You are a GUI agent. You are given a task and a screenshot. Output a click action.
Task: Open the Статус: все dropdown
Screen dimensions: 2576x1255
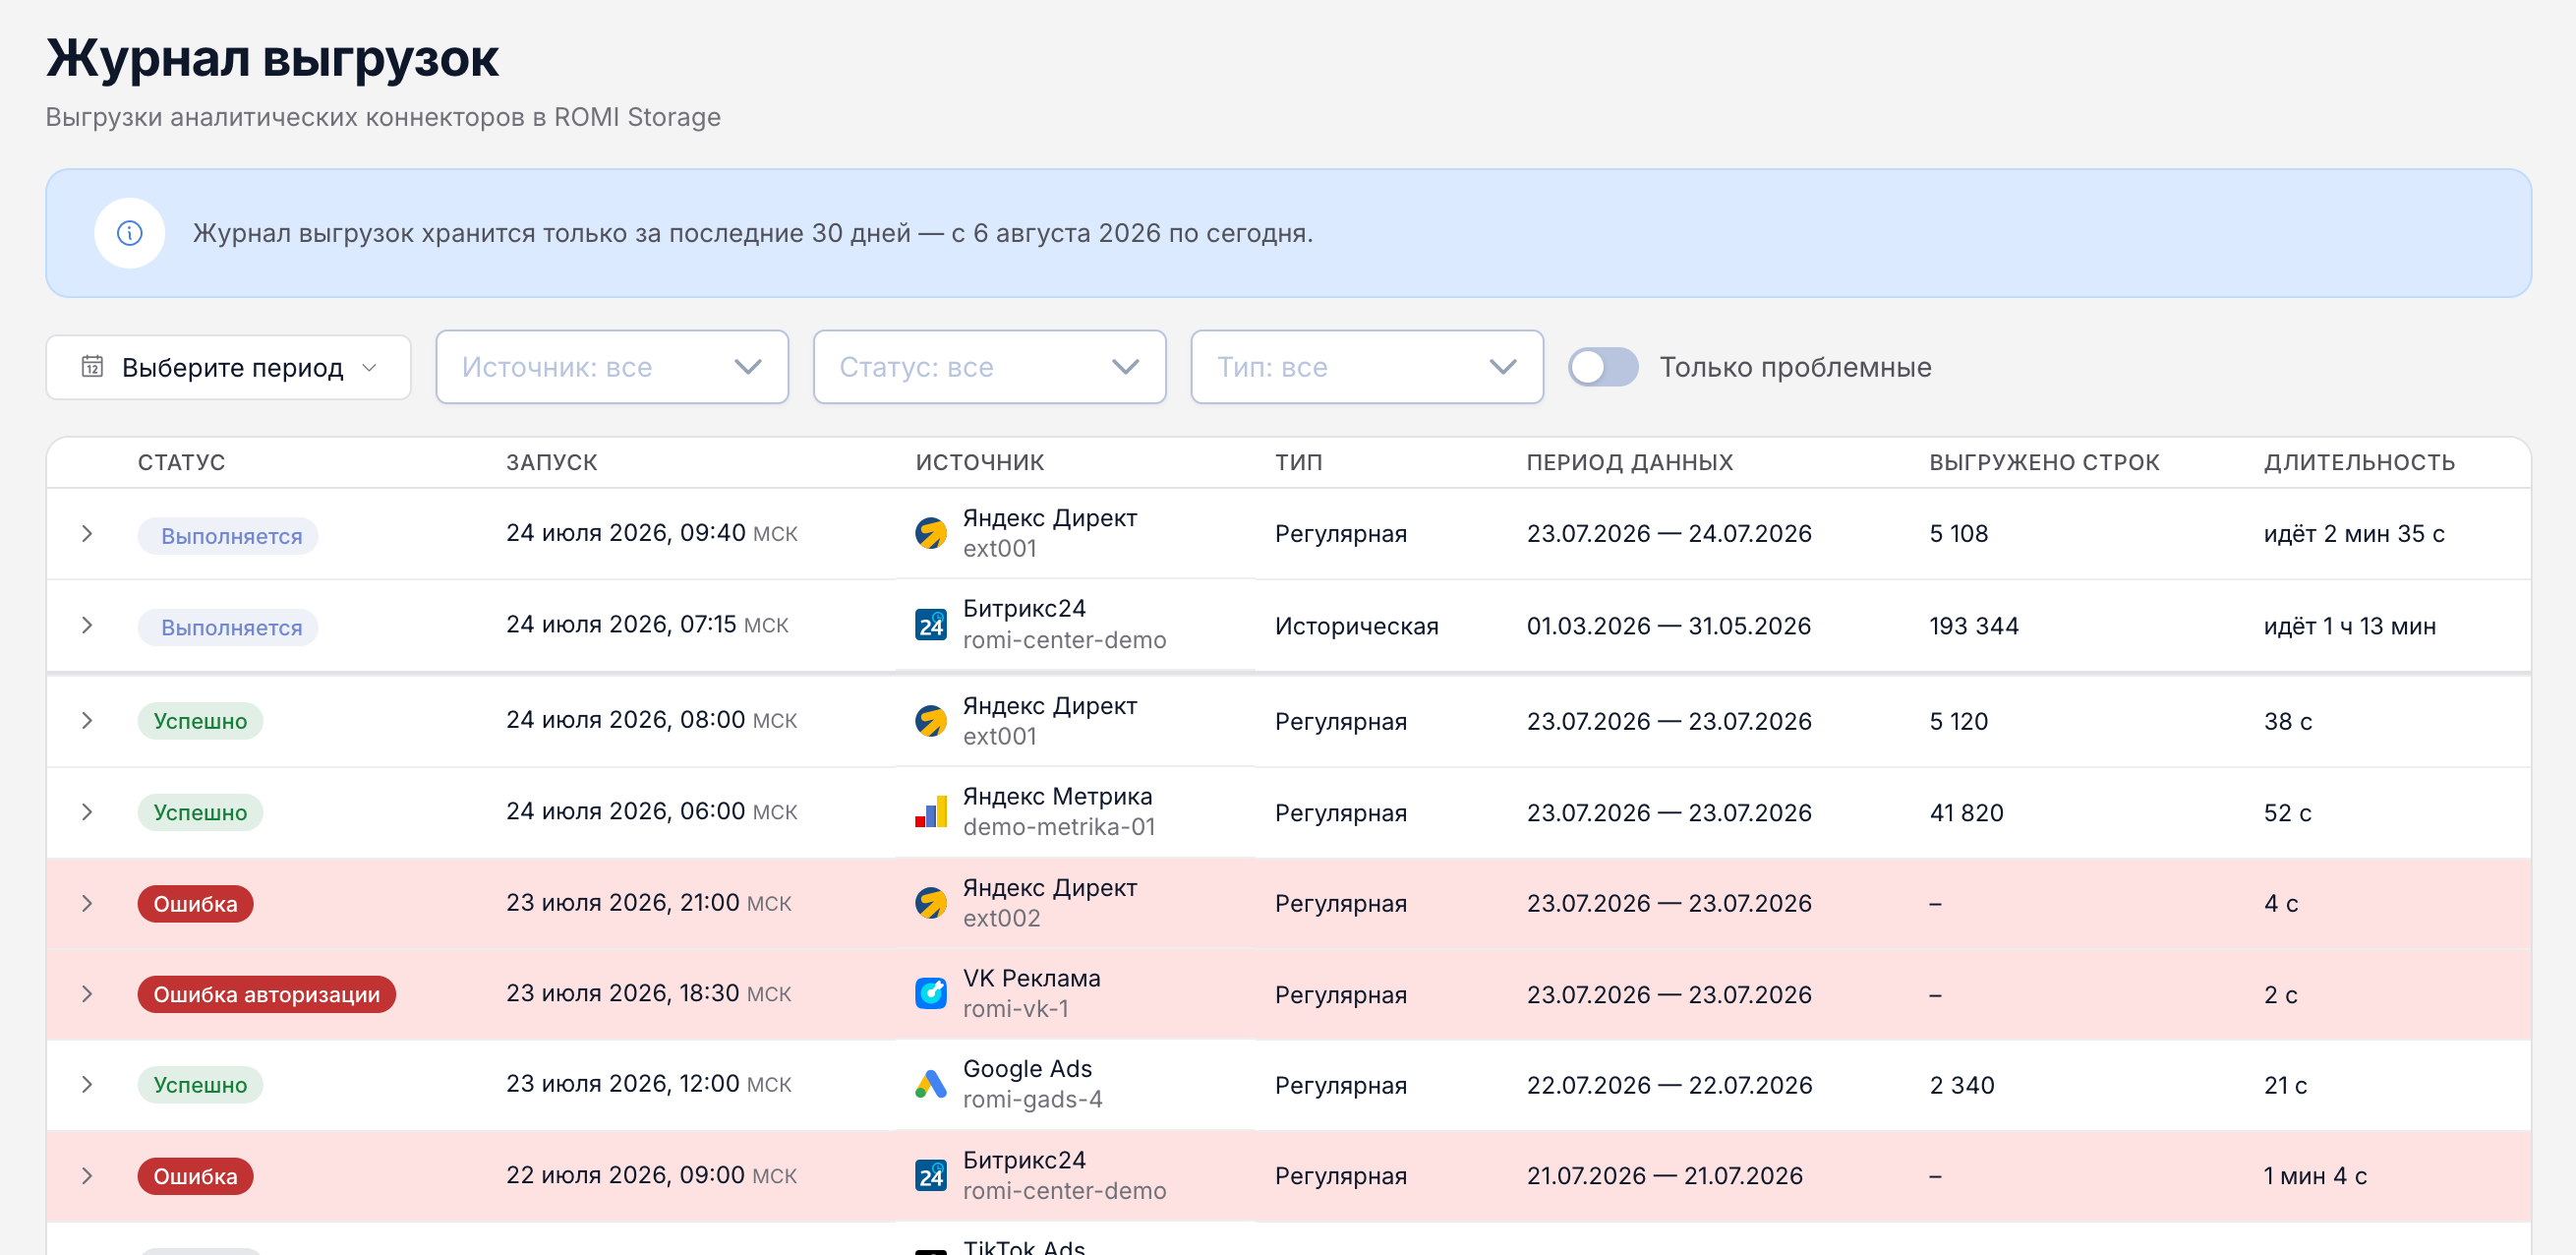(990, 367)
